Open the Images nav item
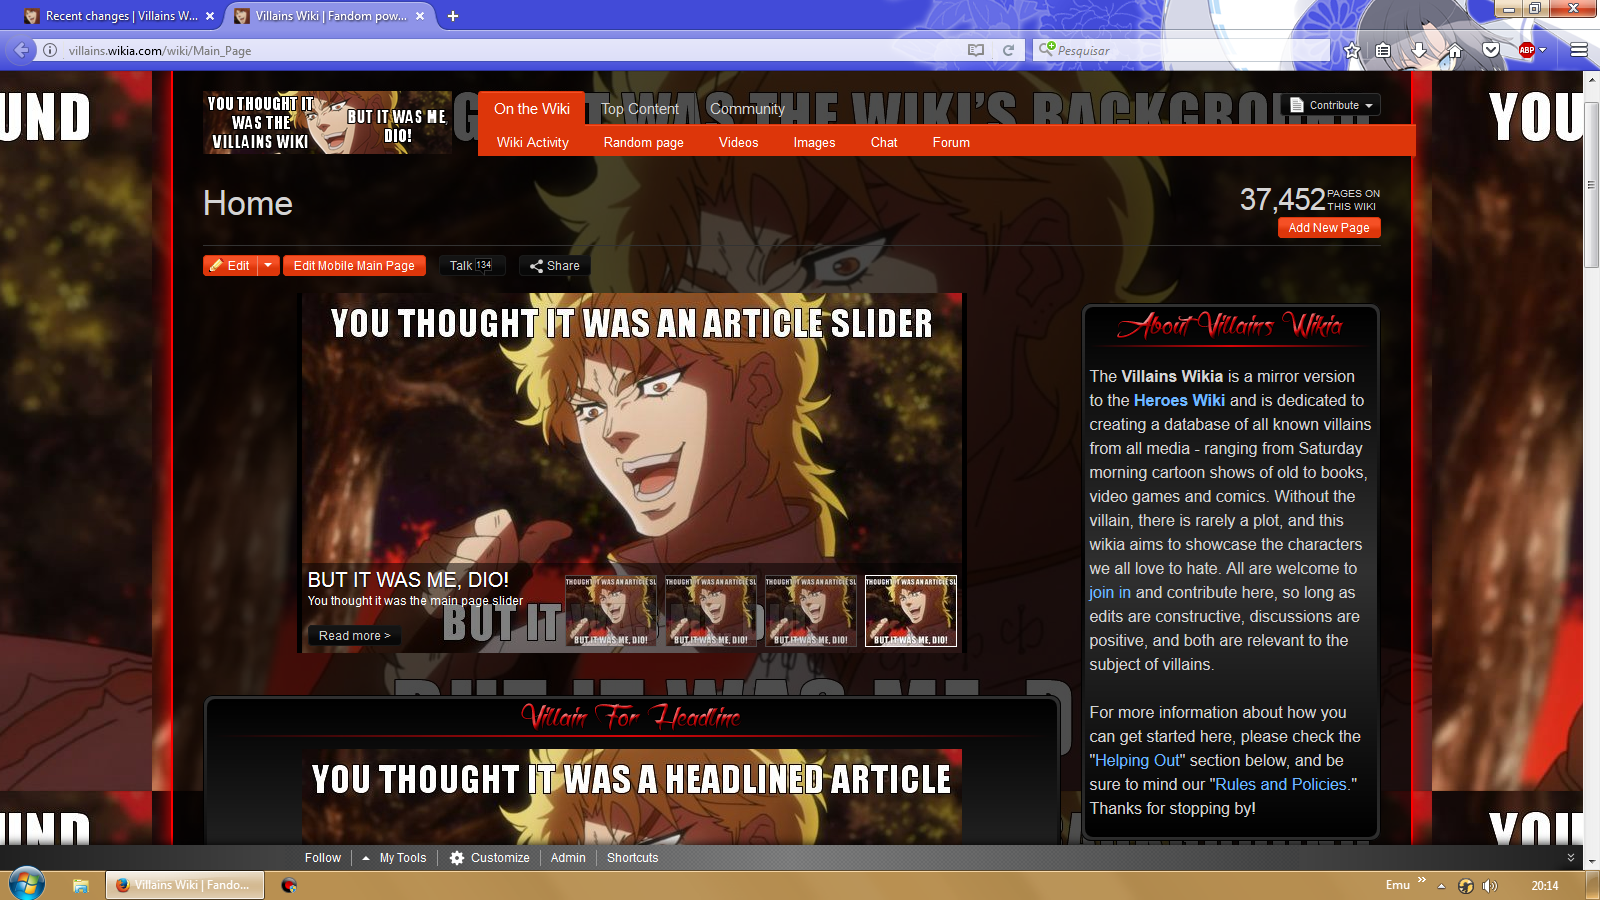This screenshot has width=1600, height=900. coord(814,142)
